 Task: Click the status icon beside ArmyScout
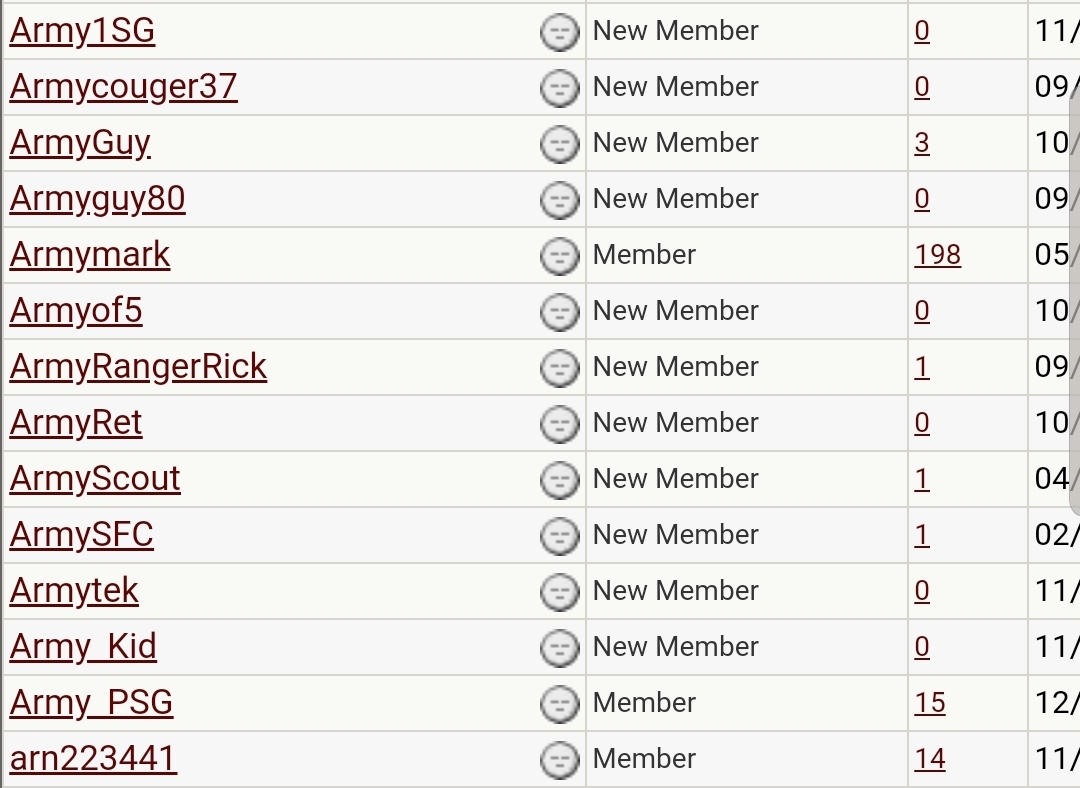point(560,481)
